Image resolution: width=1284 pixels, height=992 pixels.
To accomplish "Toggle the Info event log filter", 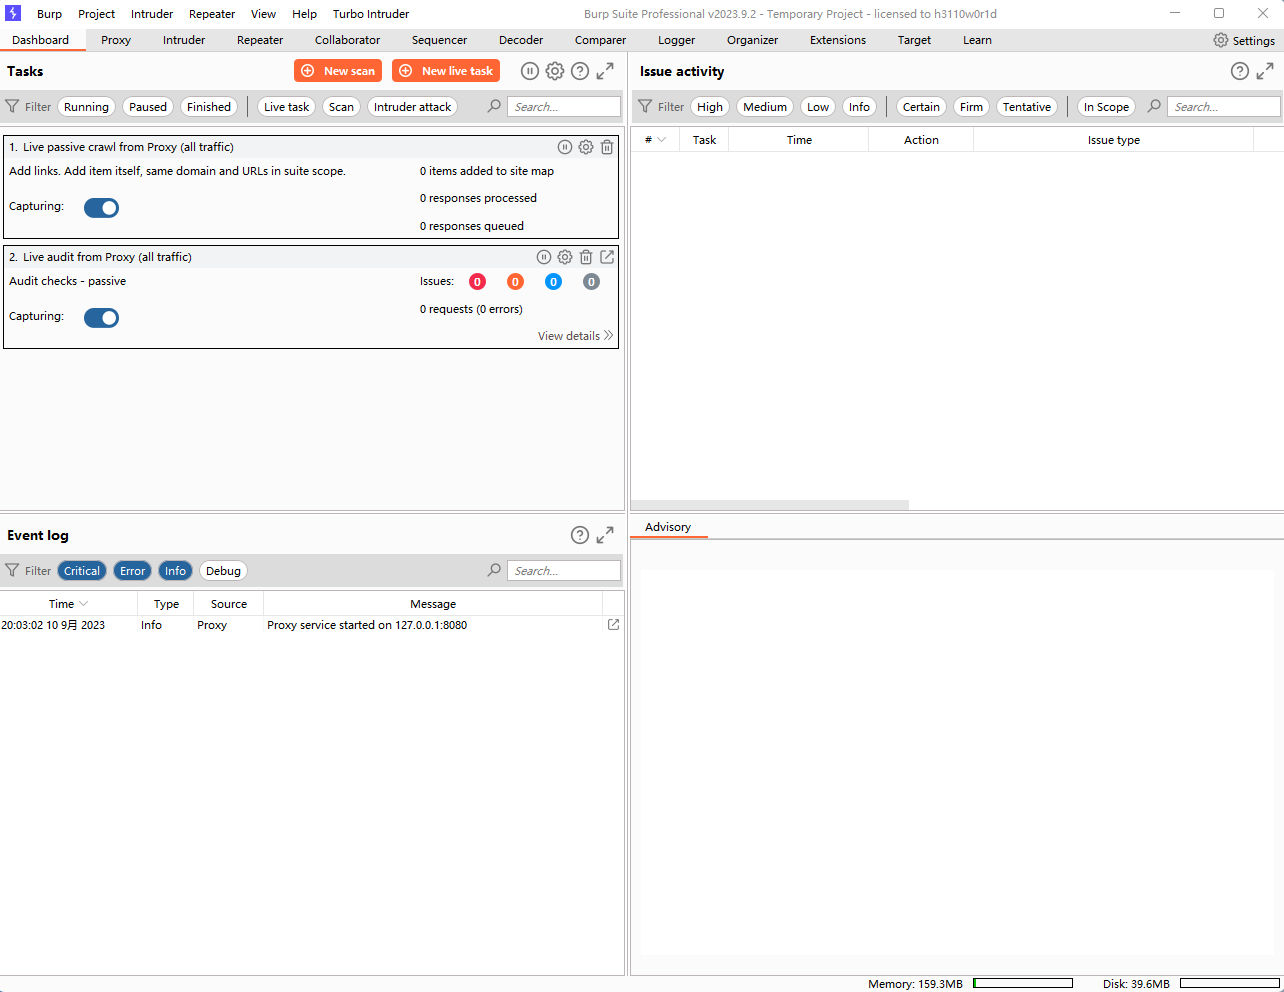I will click(176, 571).
